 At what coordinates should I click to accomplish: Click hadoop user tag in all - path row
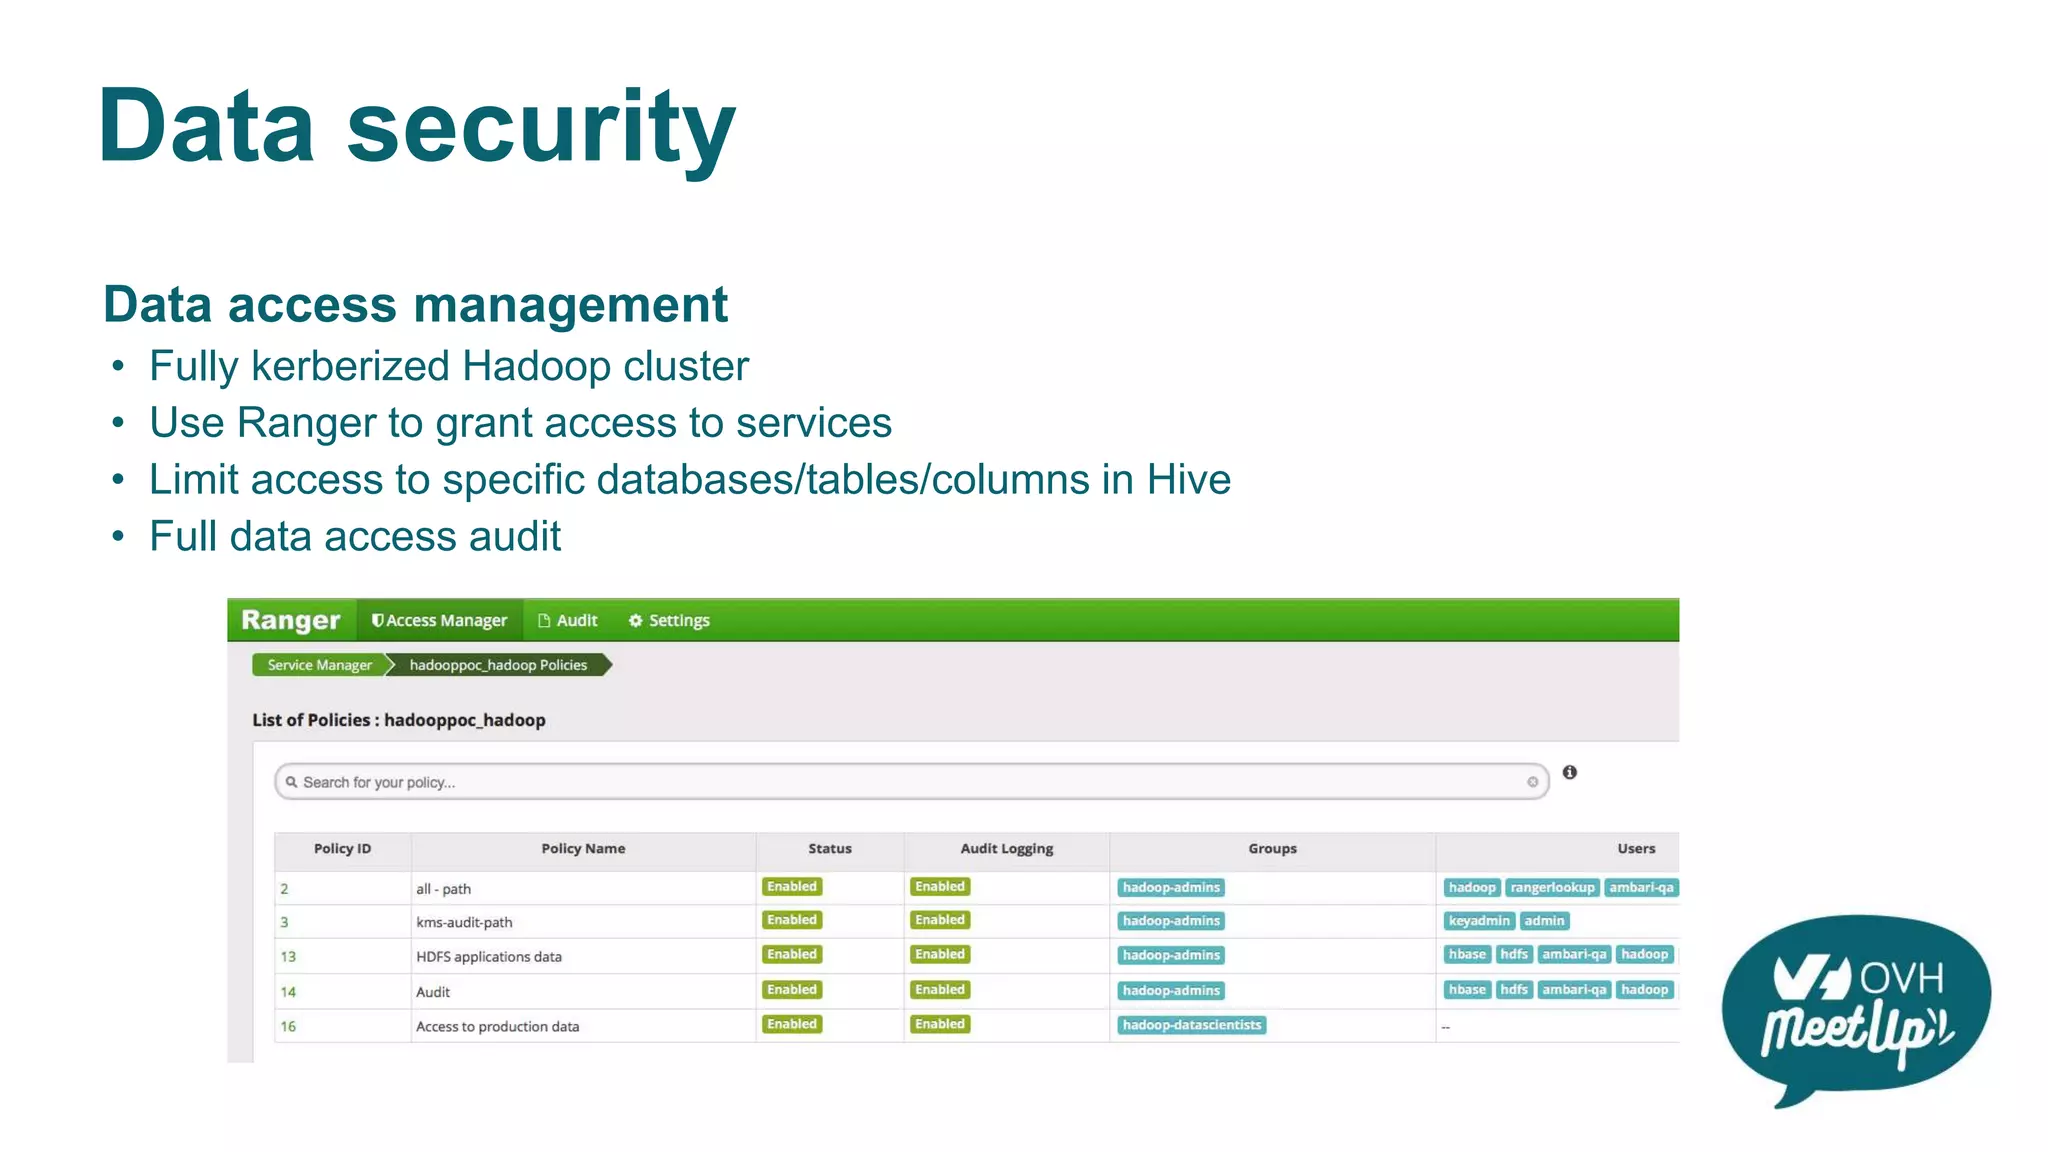pyautogui.click(x=1472, y=888)
